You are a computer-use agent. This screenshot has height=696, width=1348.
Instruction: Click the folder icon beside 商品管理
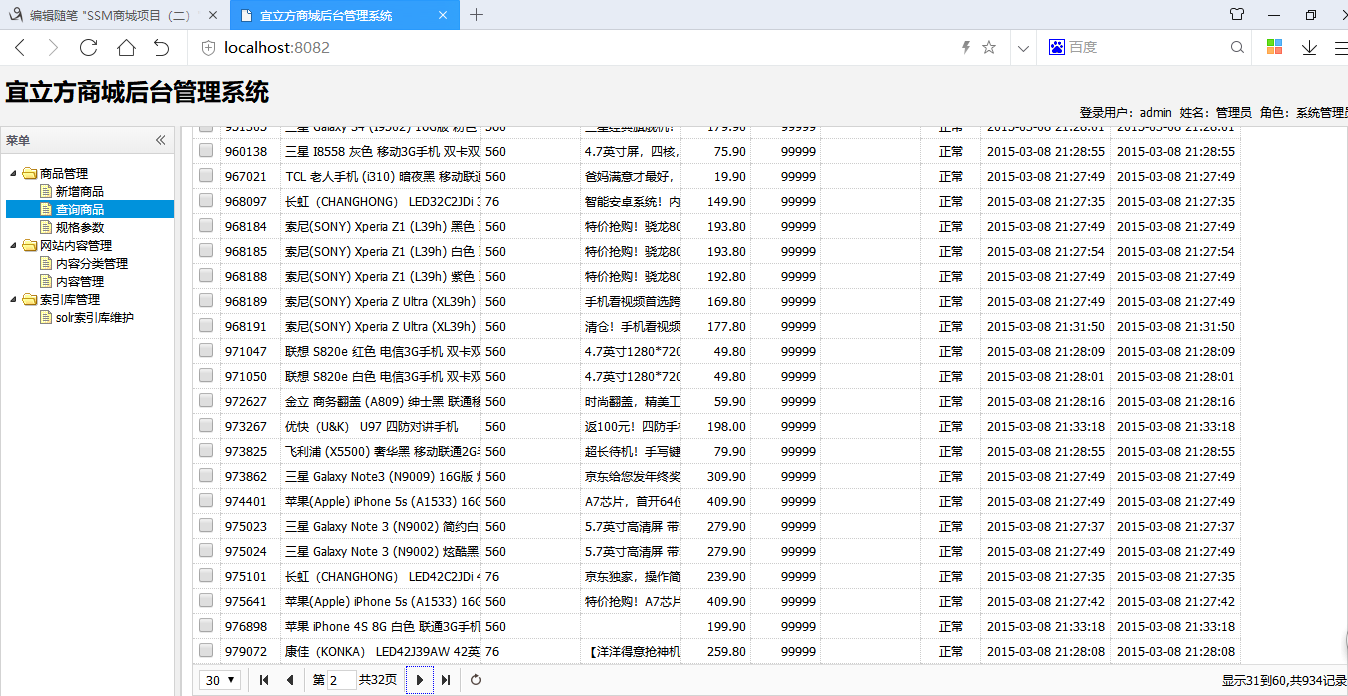pyautogui.click(x=30, y=173)
